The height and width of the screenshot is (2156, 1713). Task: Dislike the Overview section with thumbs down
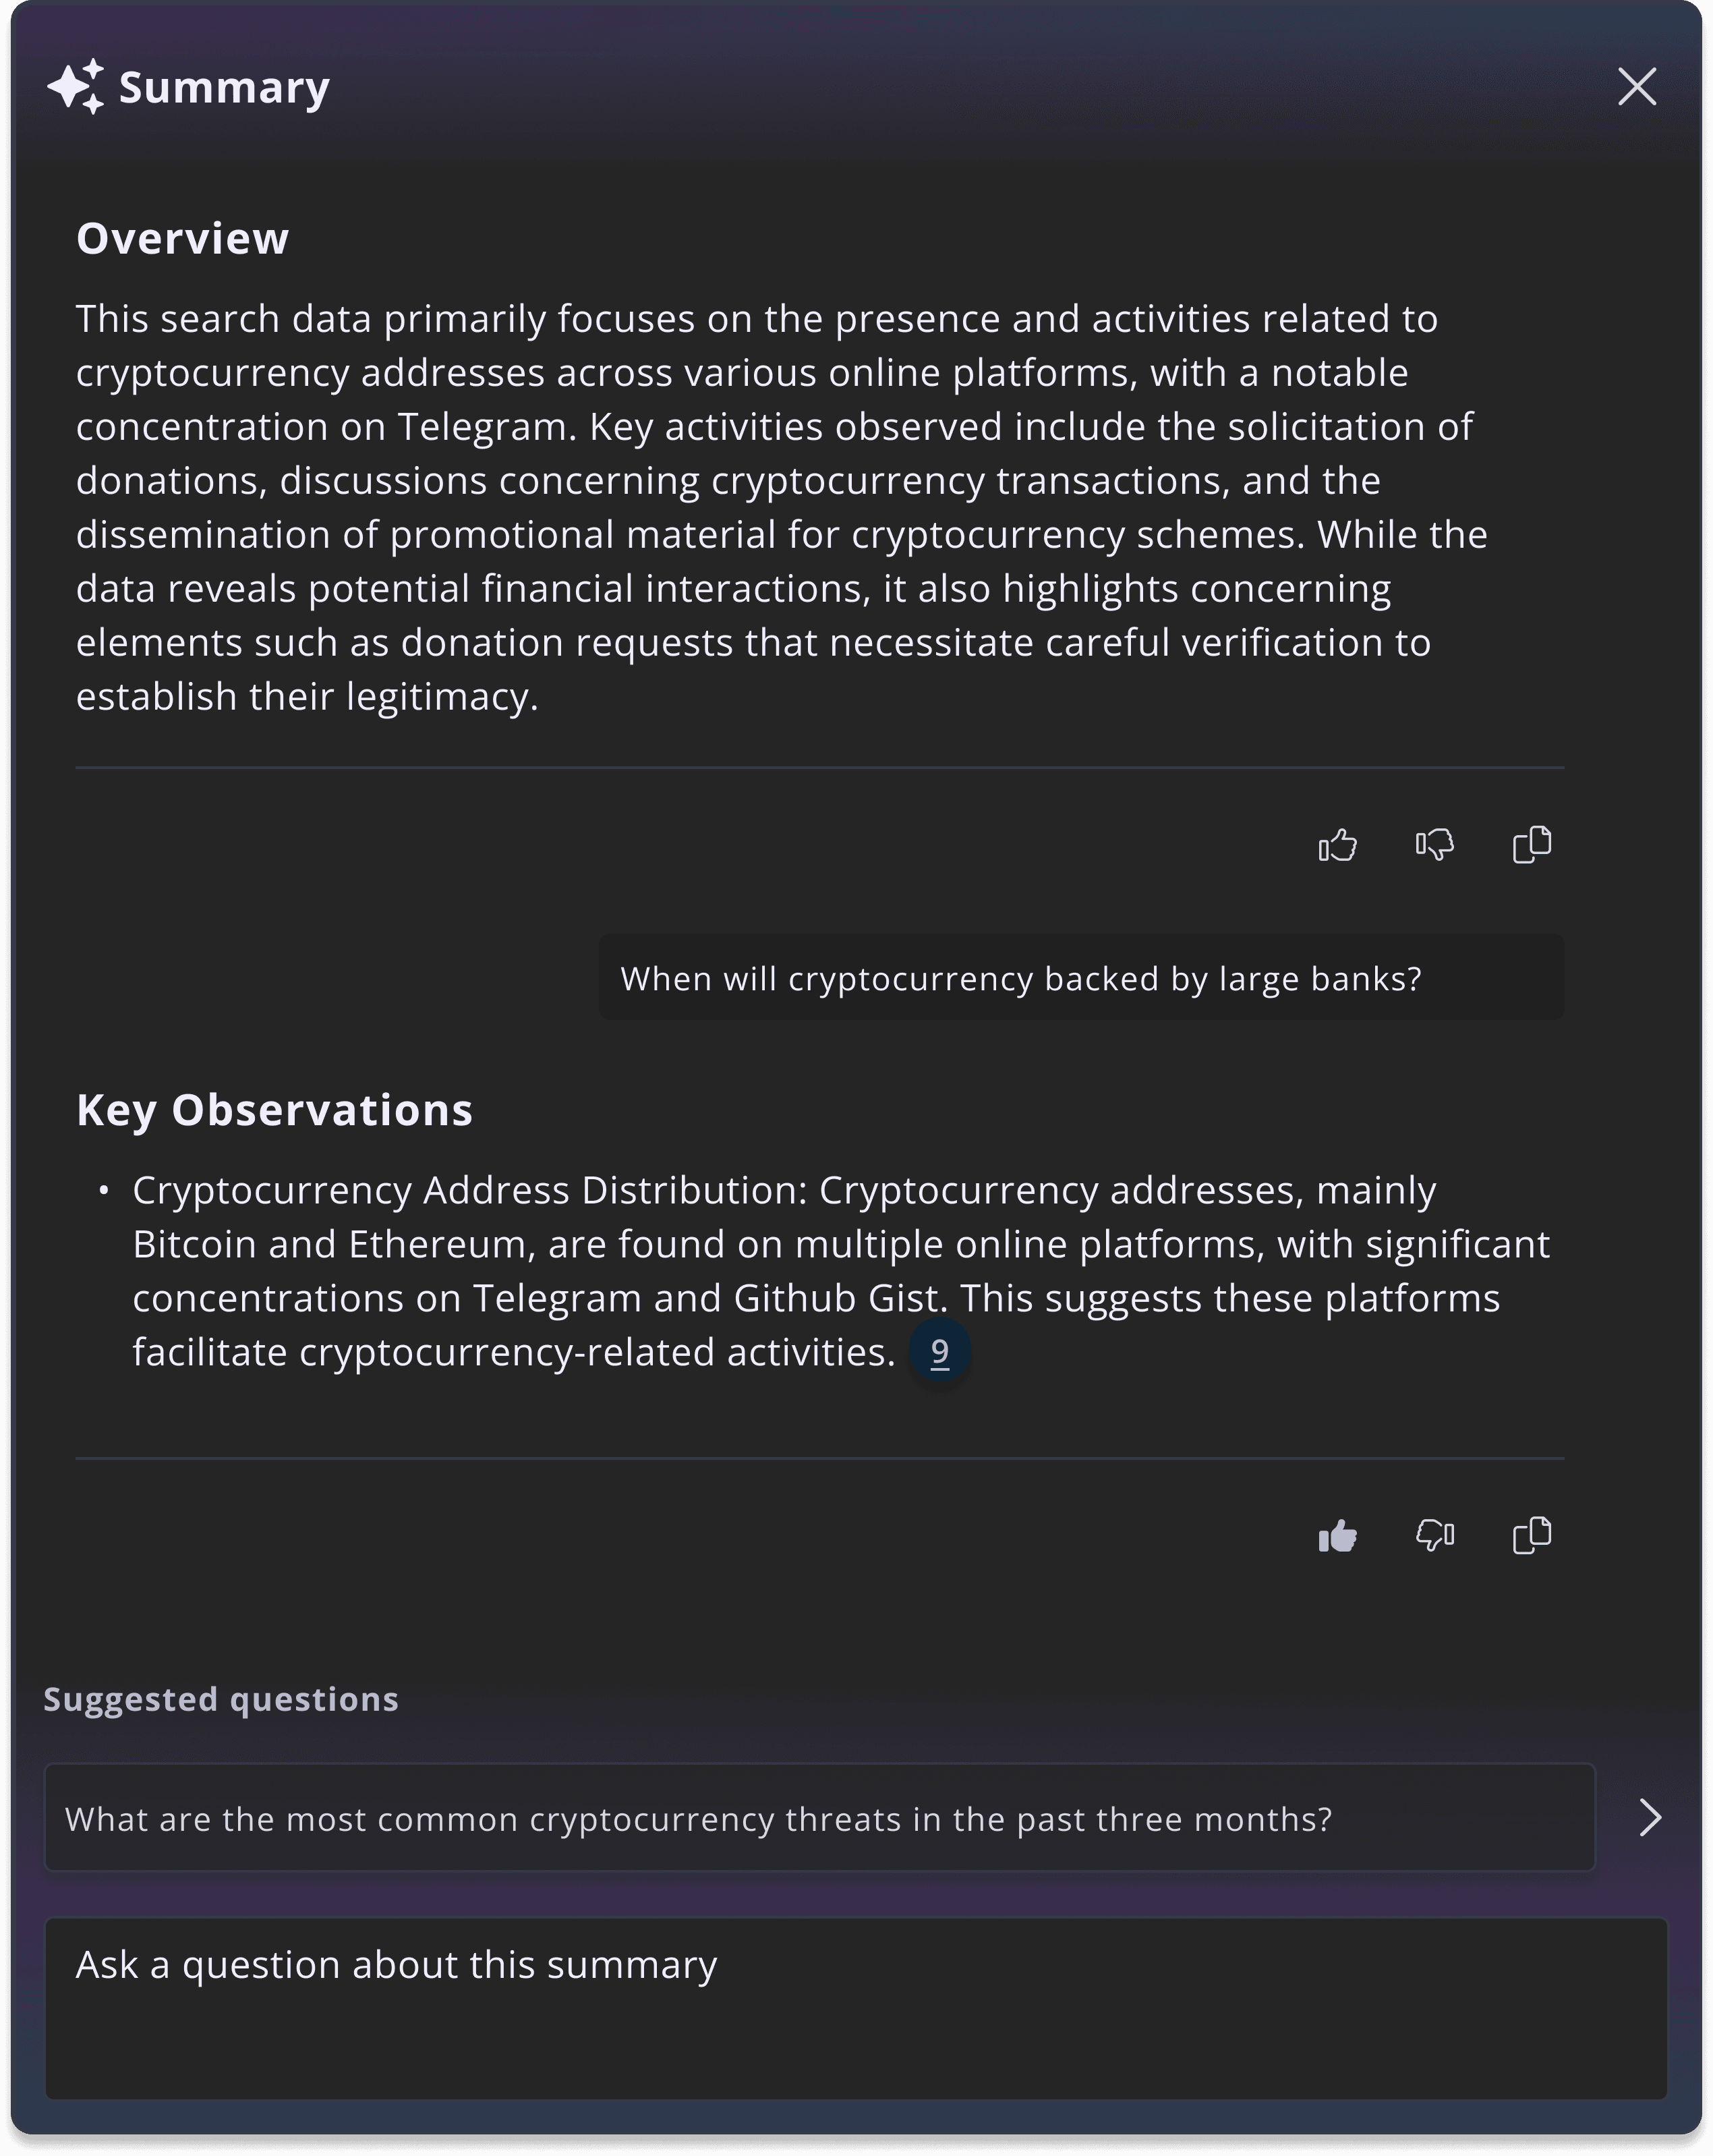(x=1435, y=845)
